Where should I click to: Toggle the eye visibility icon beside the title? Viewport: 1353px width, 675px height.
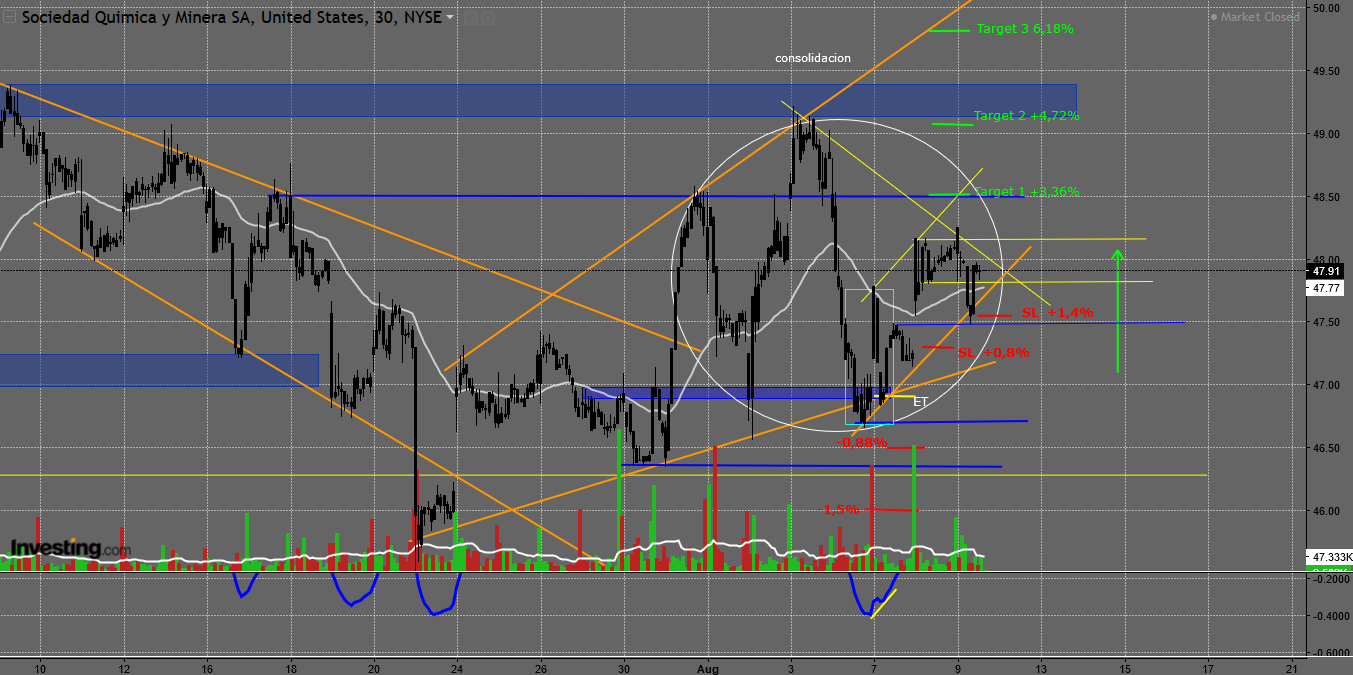click(x=472, y=18)
